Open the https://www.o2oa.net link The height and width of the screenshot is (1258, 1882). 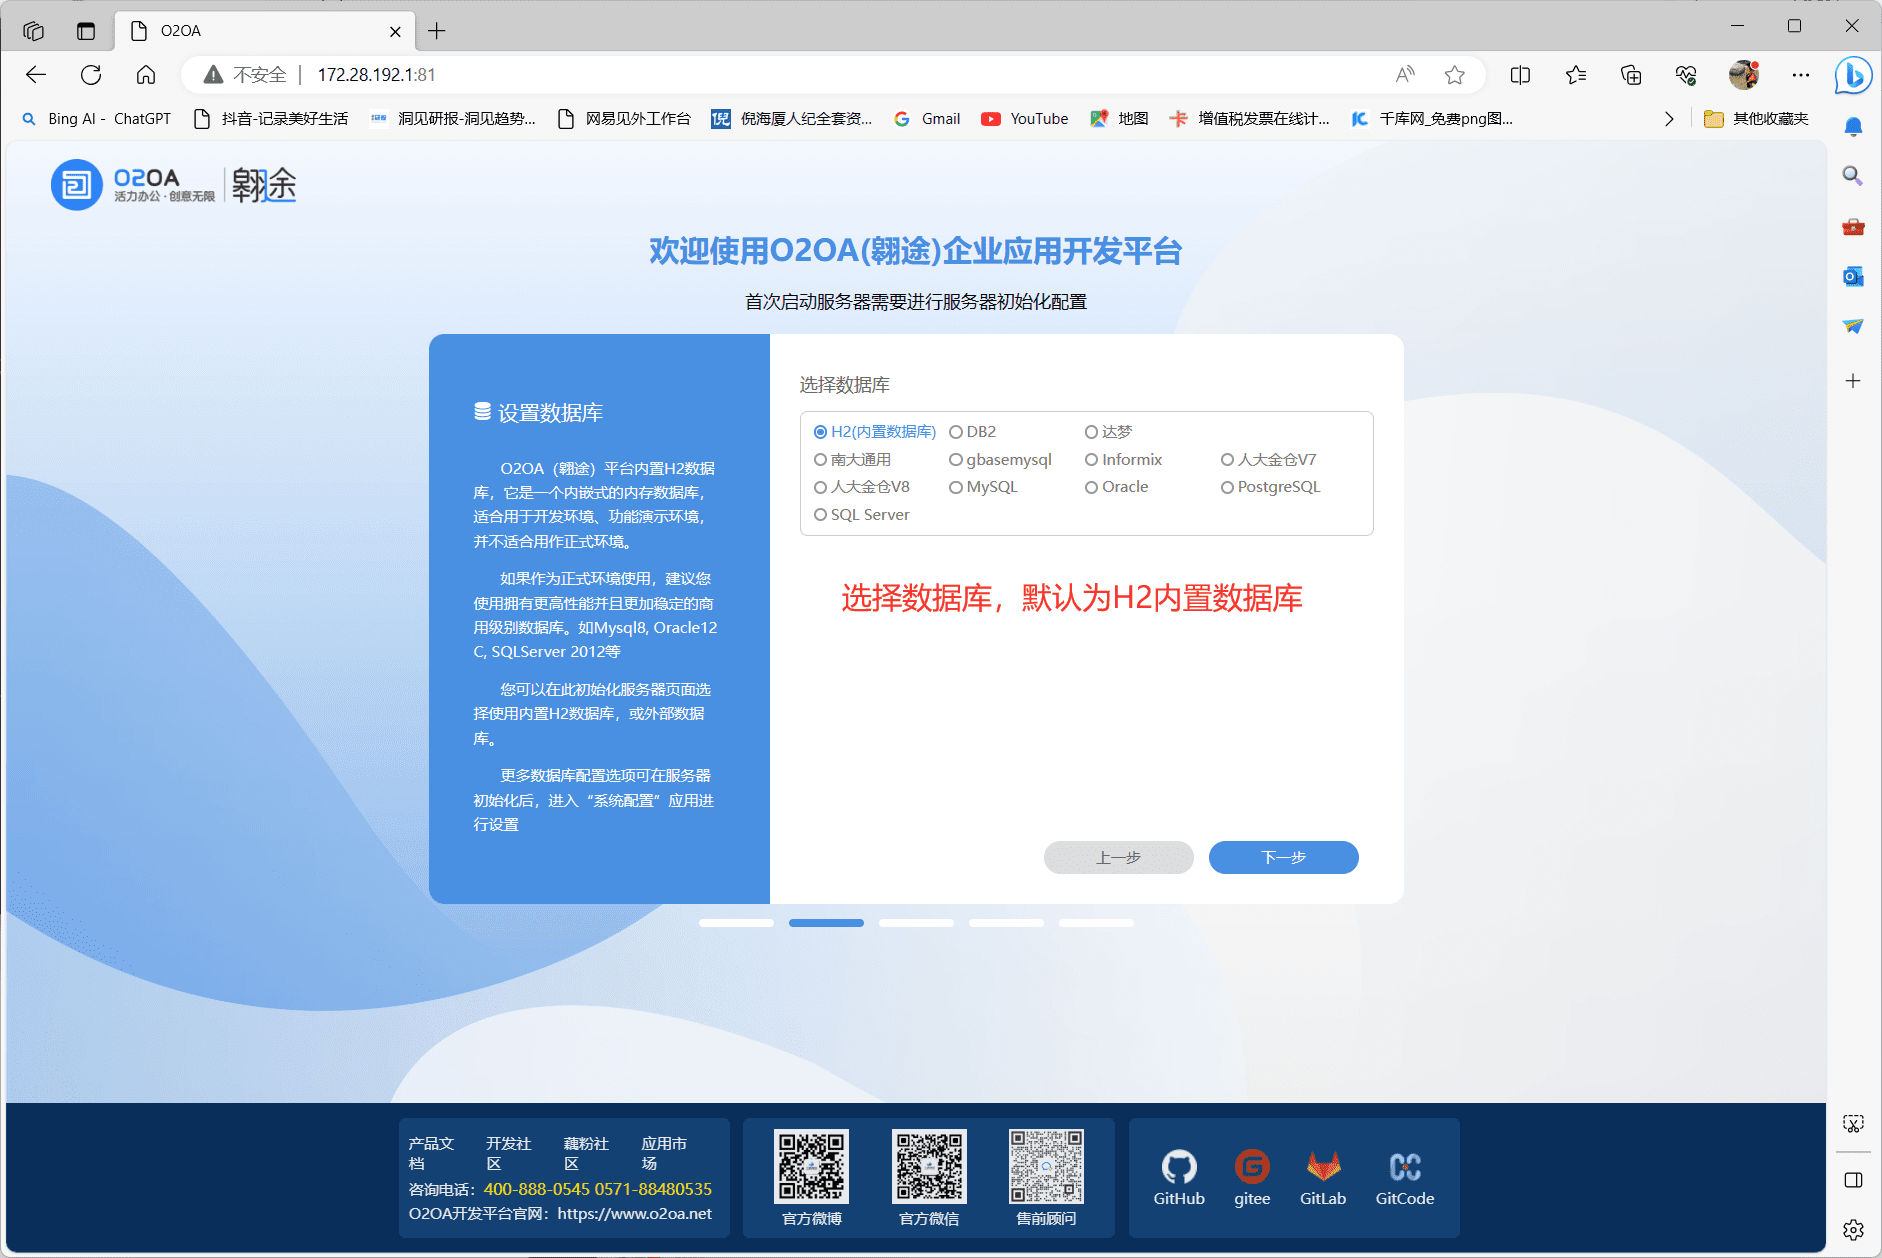click(x=635, y=1213)
